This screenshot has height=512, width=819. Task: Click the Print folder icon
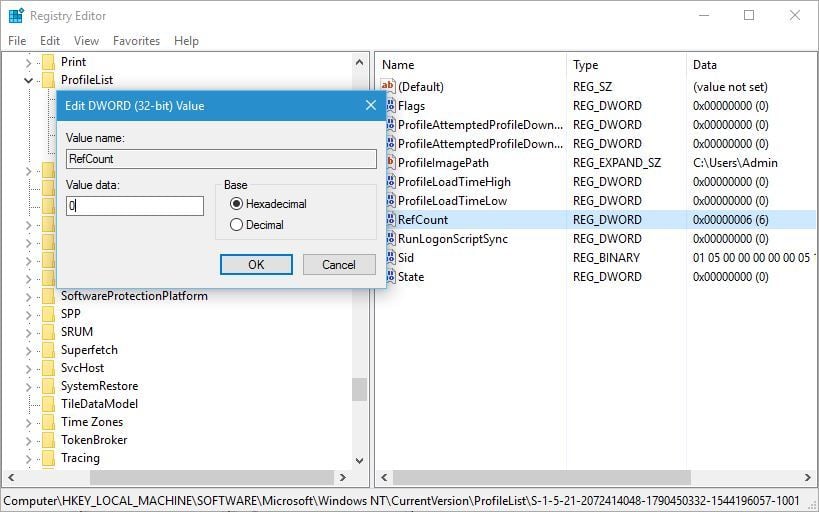tap(48, 62)
